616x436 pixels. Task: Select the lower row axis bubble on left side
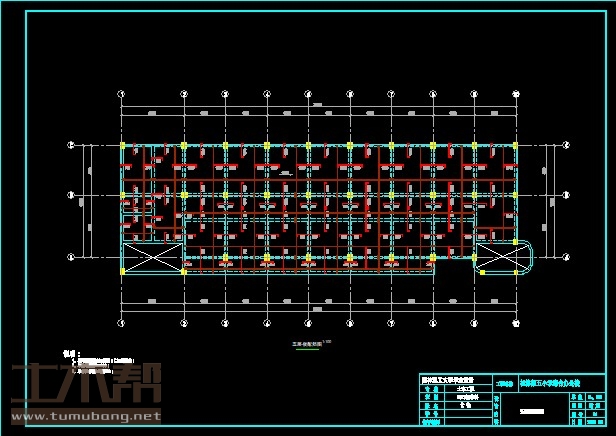(x=71, y=256)
